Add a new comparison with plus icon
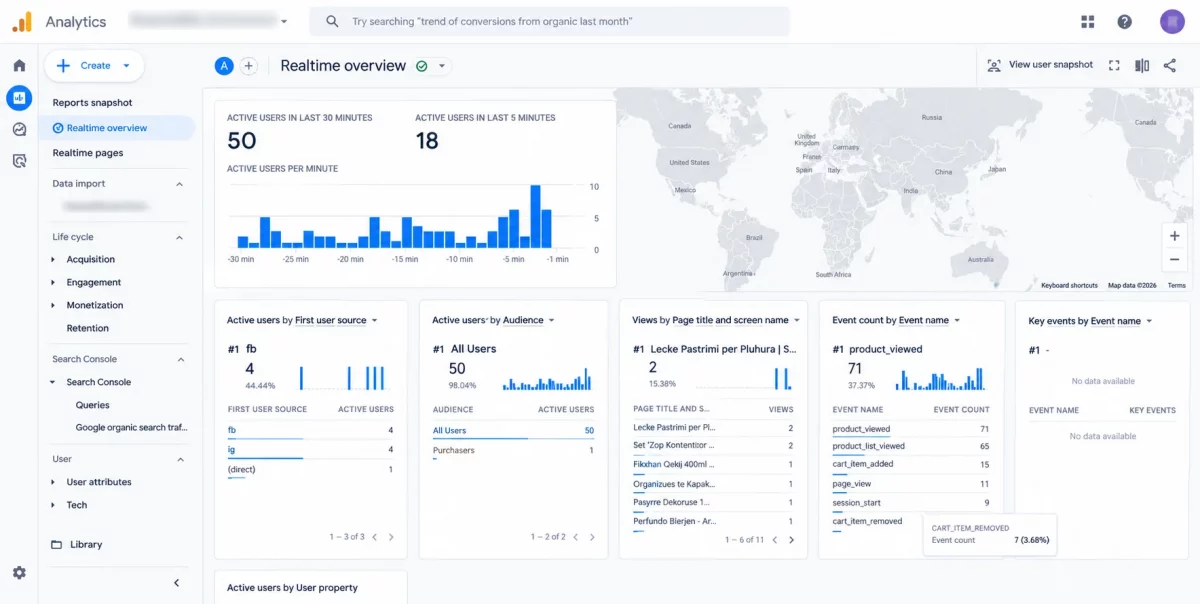Screen dimensions: 1200x604 click(249, 66)
